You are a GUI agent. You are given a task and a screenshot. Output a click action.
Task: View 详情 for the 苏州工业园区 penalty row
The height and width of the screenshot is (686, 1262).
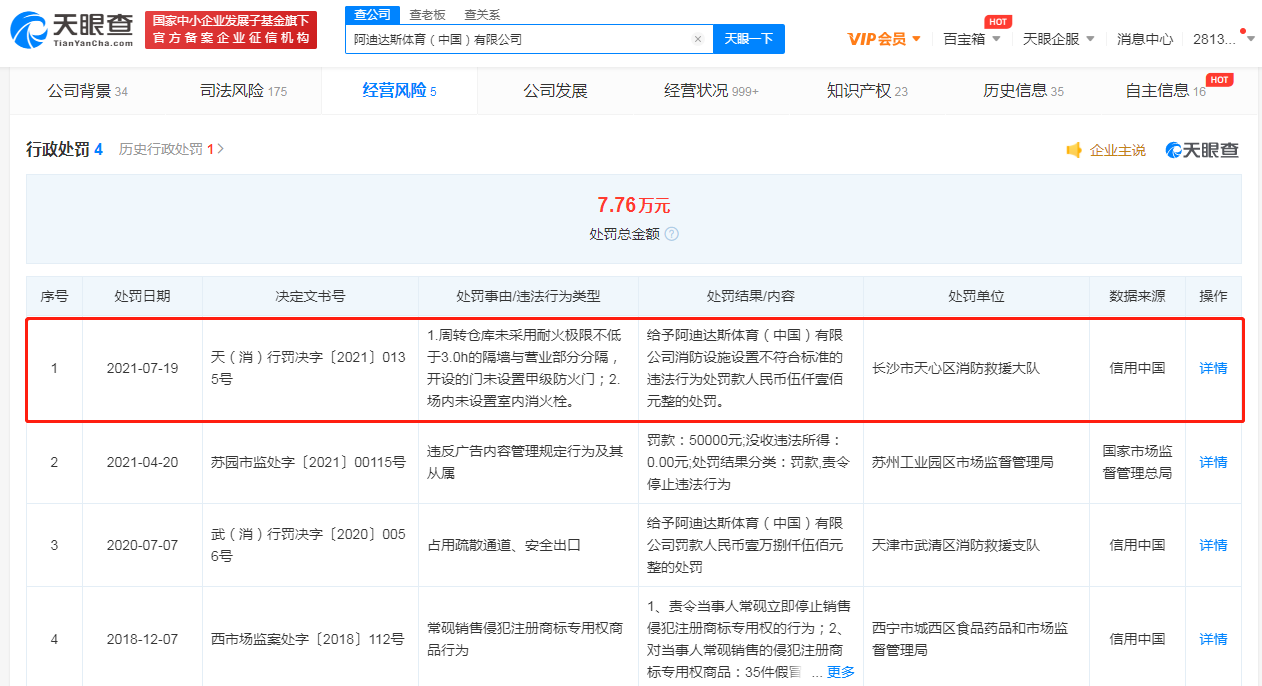point(1213,462)
